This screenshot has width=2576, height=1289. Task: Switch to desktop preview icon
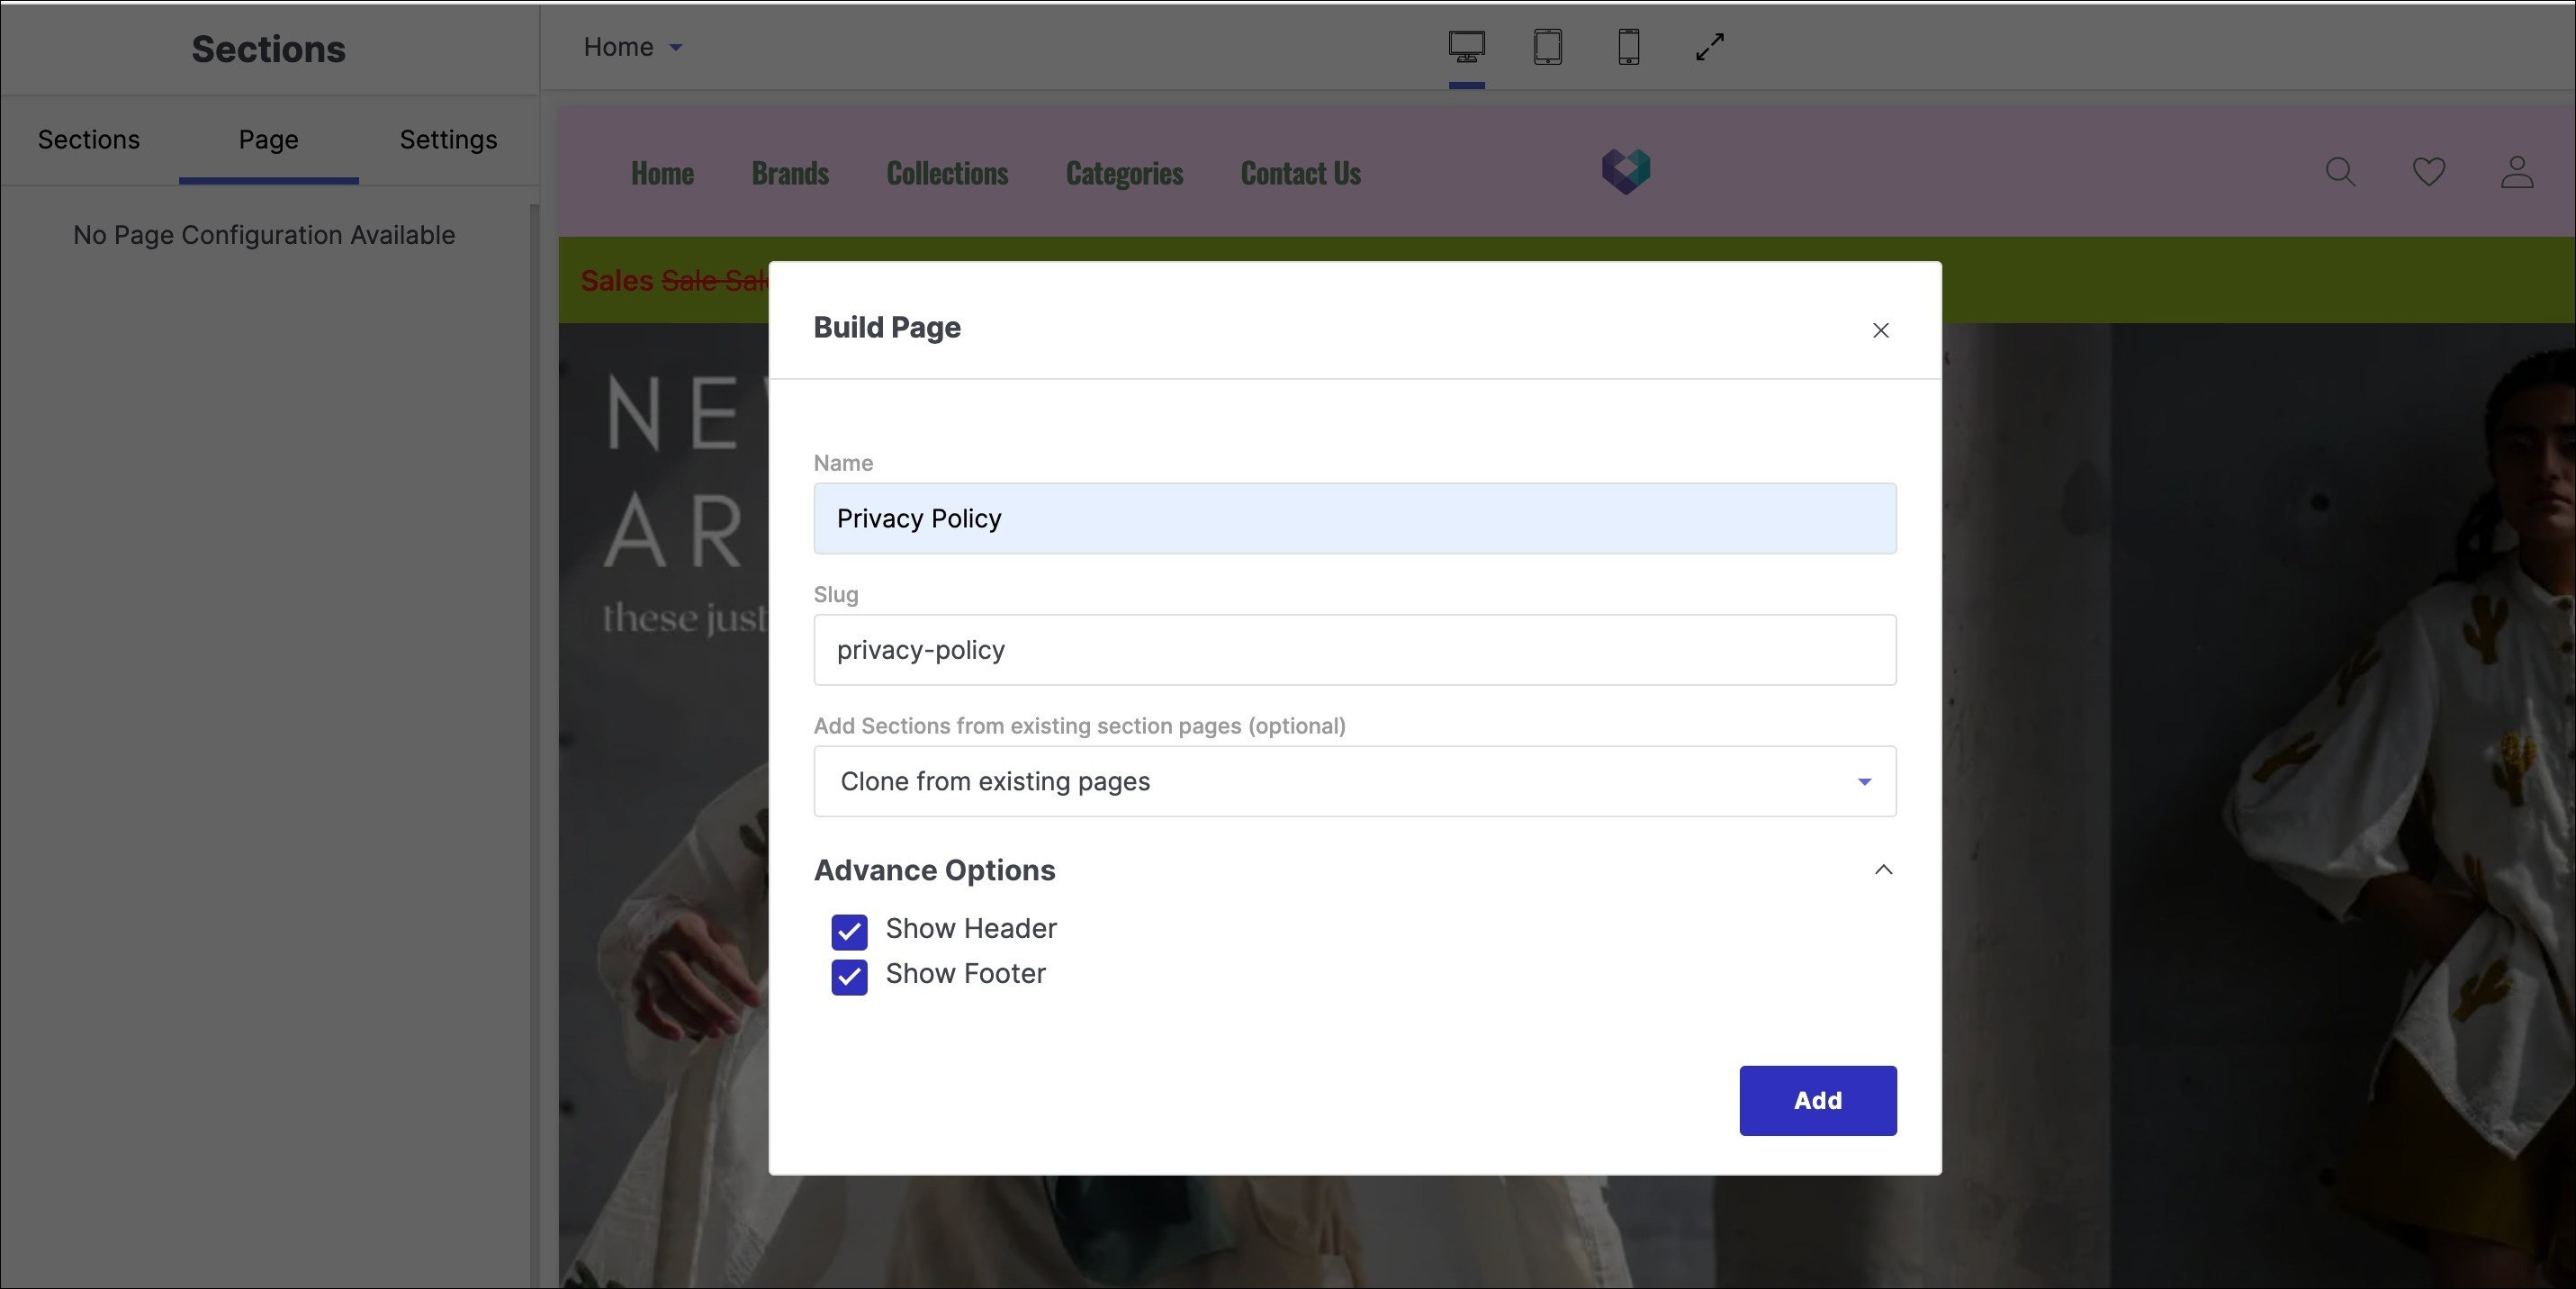tap(1466, 46)
